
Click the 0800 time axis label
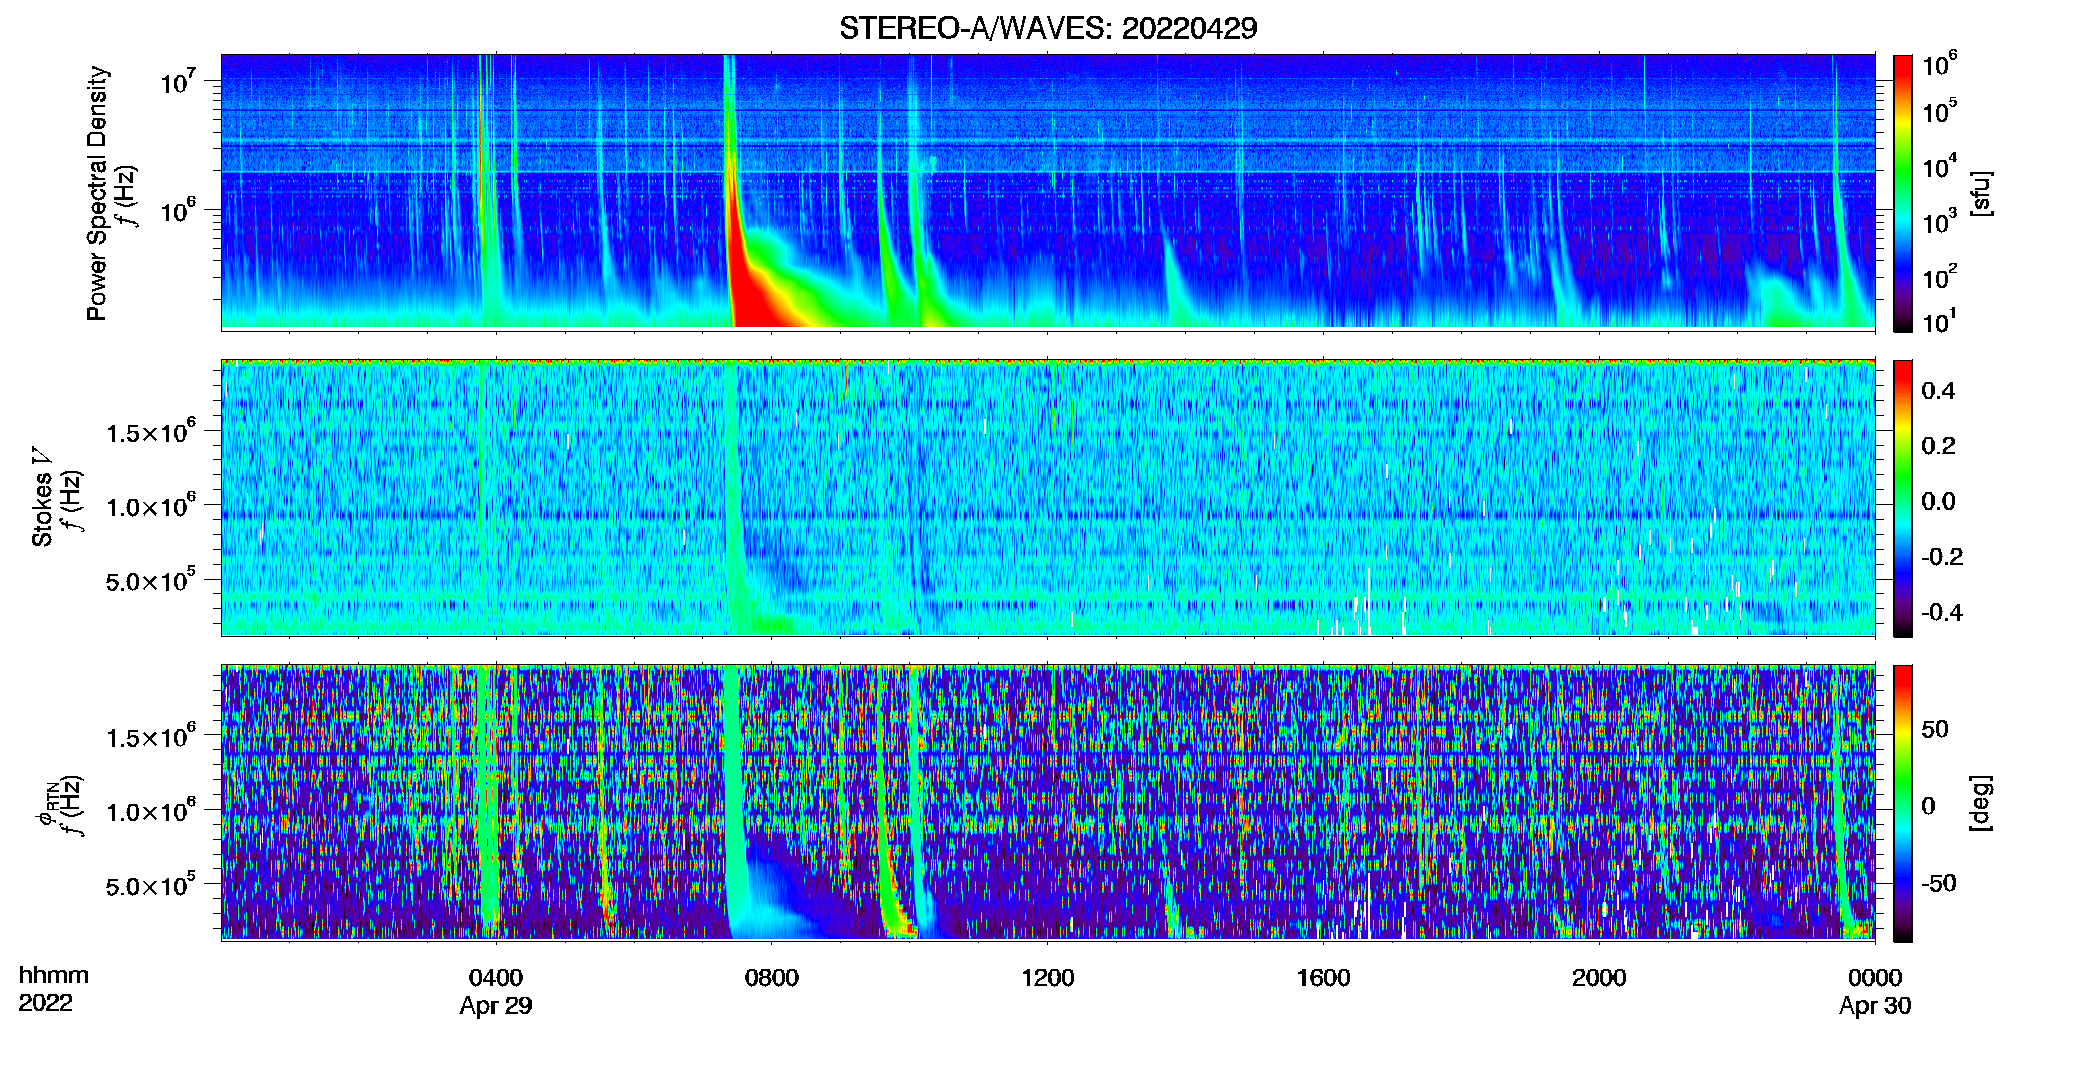772,978
